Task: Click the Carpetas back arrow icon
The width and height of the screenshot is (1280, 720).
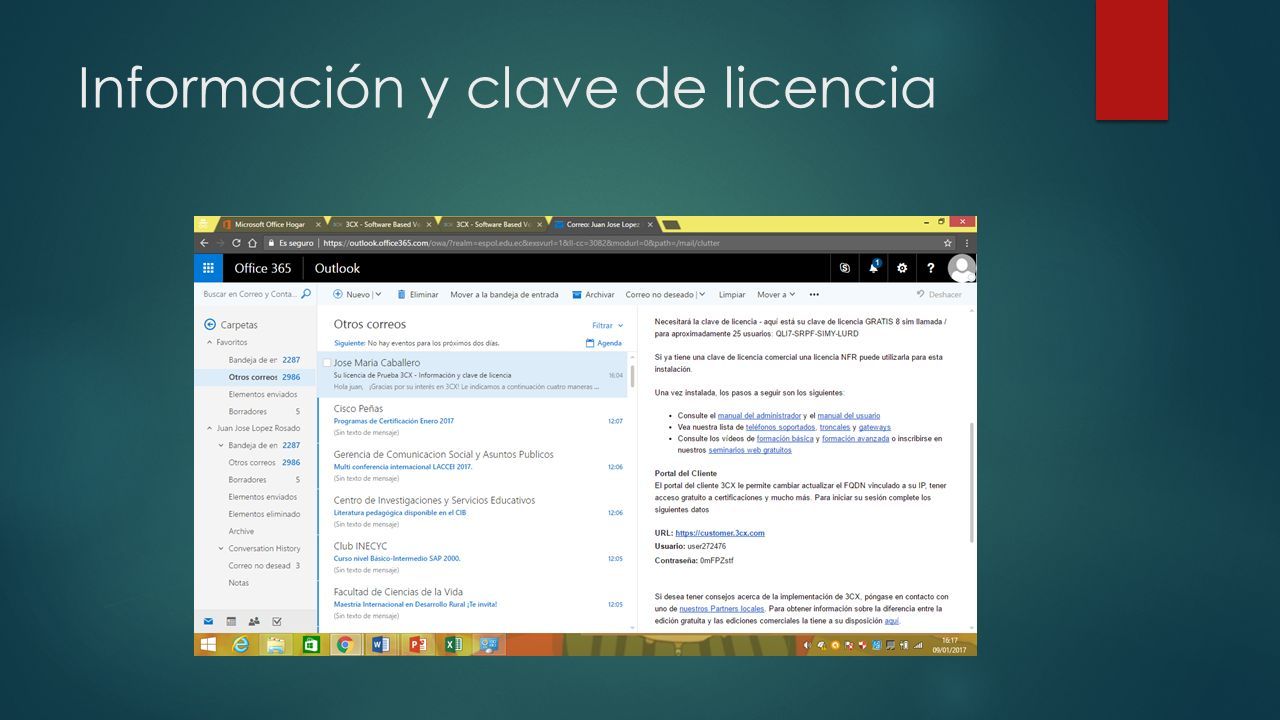Action: (x=210, y=324)
